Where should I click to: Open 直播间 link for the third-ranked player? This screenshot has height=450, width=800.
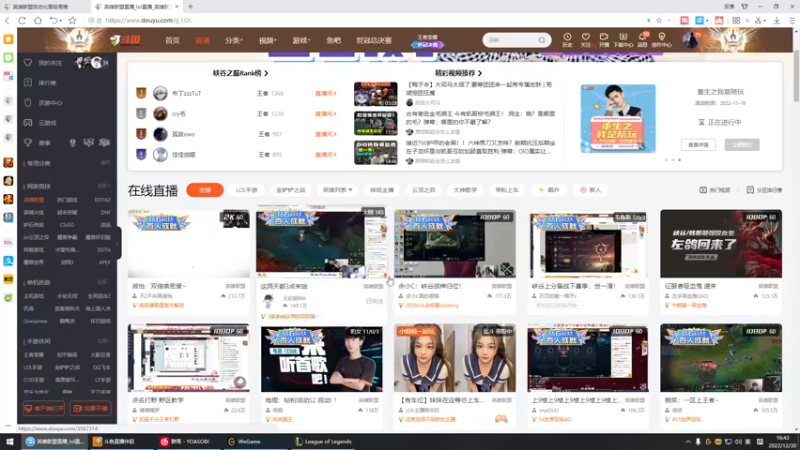point(326,134)
